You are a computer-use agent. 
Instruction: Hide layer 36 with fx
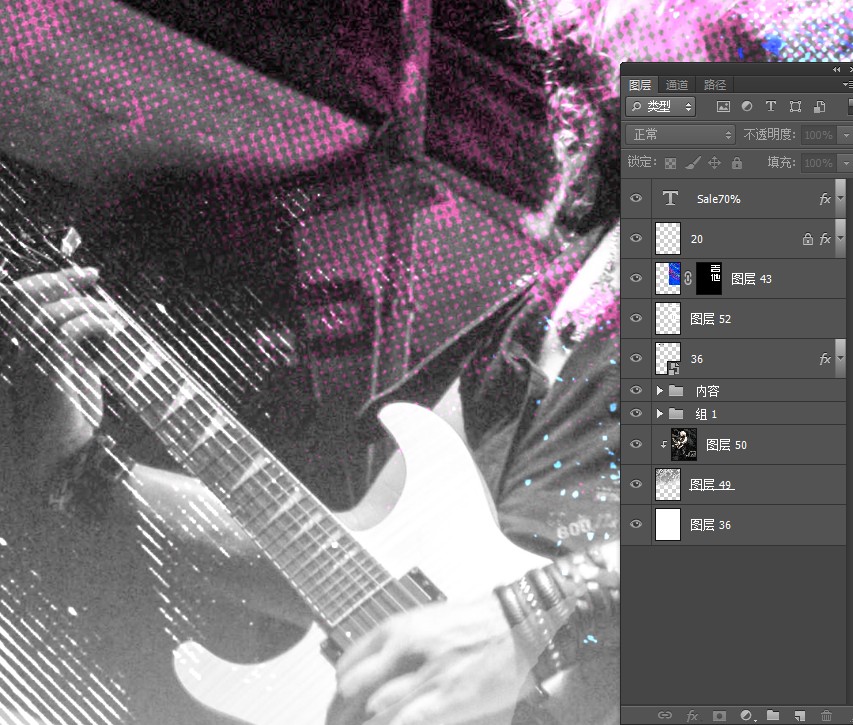[x=636, y=358]
